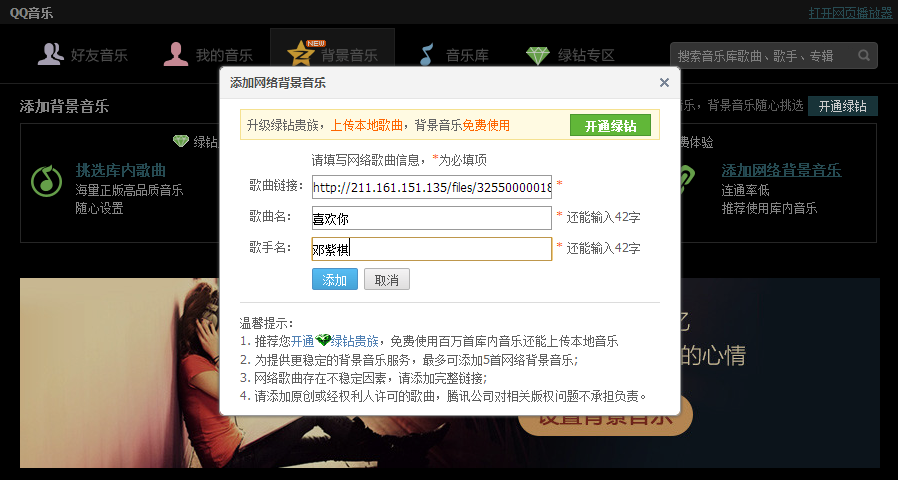
Task: Open 打开网页播放器 link
Action: (x=850, y=13)
